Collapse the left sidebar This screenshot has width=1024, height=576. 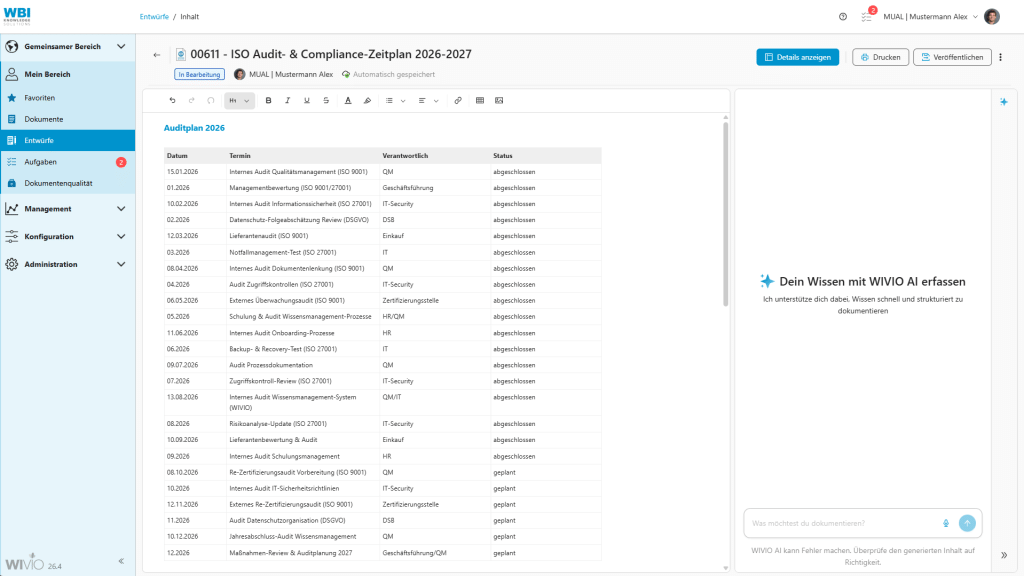click(121, 561)
